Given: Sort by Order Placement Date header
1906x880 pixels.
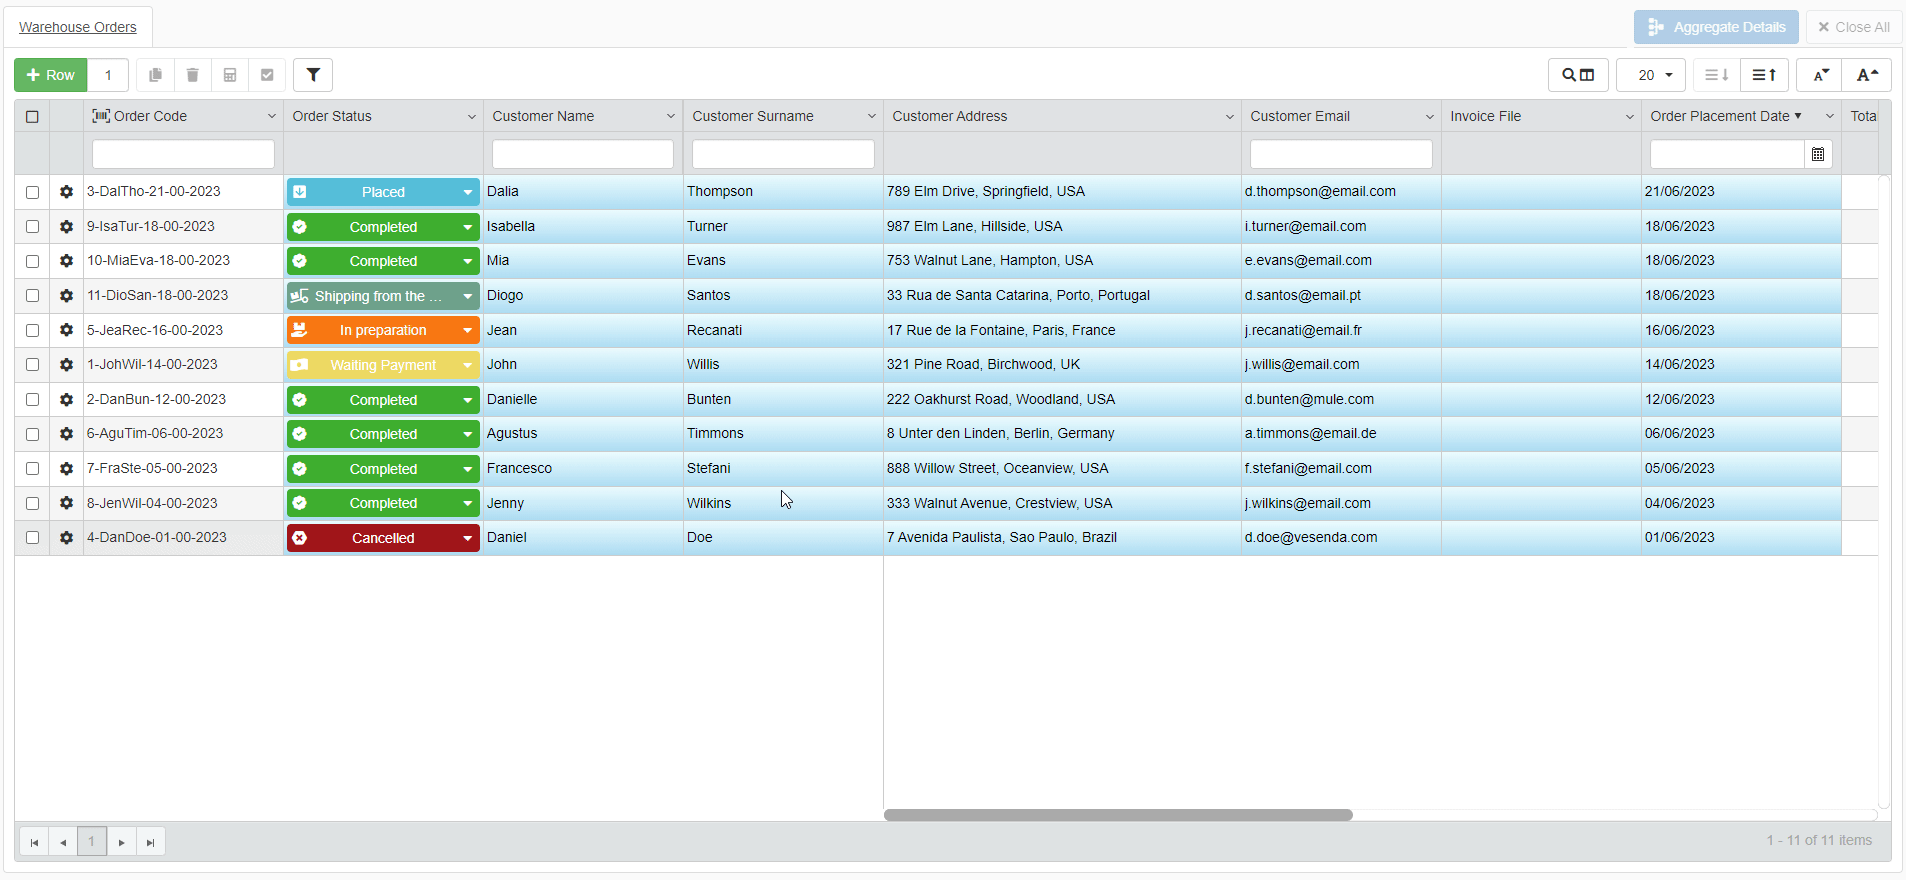Looking at the screenshot, I should coord(1720,117).
